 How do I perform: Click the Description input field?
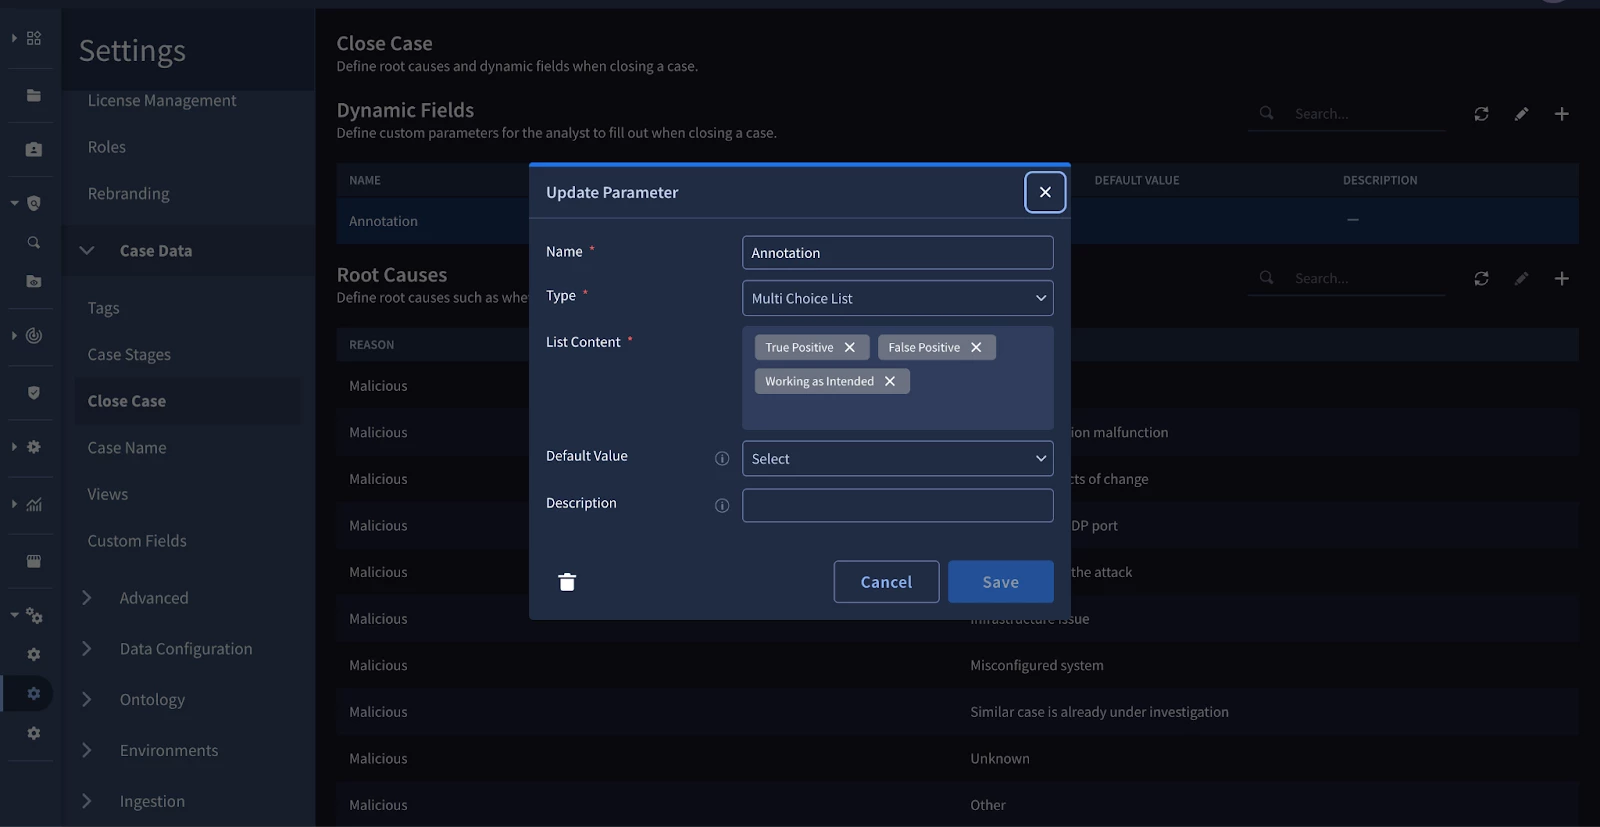point(897,505)
